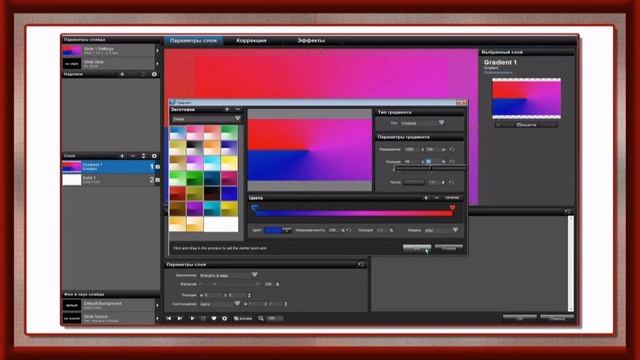Toggle visibility checkbox of Solid 1 layer
640x360 pixels.
tap(158, 180)
